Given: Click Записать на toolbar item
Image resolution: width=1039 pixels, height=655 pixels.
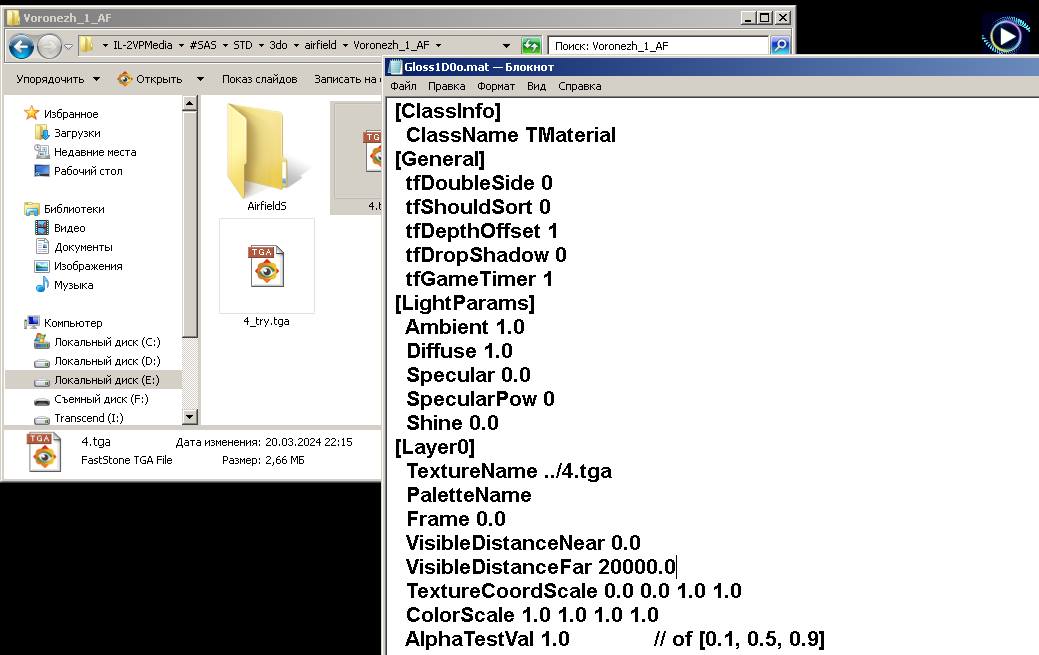Looking at the screenshot, I should click(x=345, y=79).
